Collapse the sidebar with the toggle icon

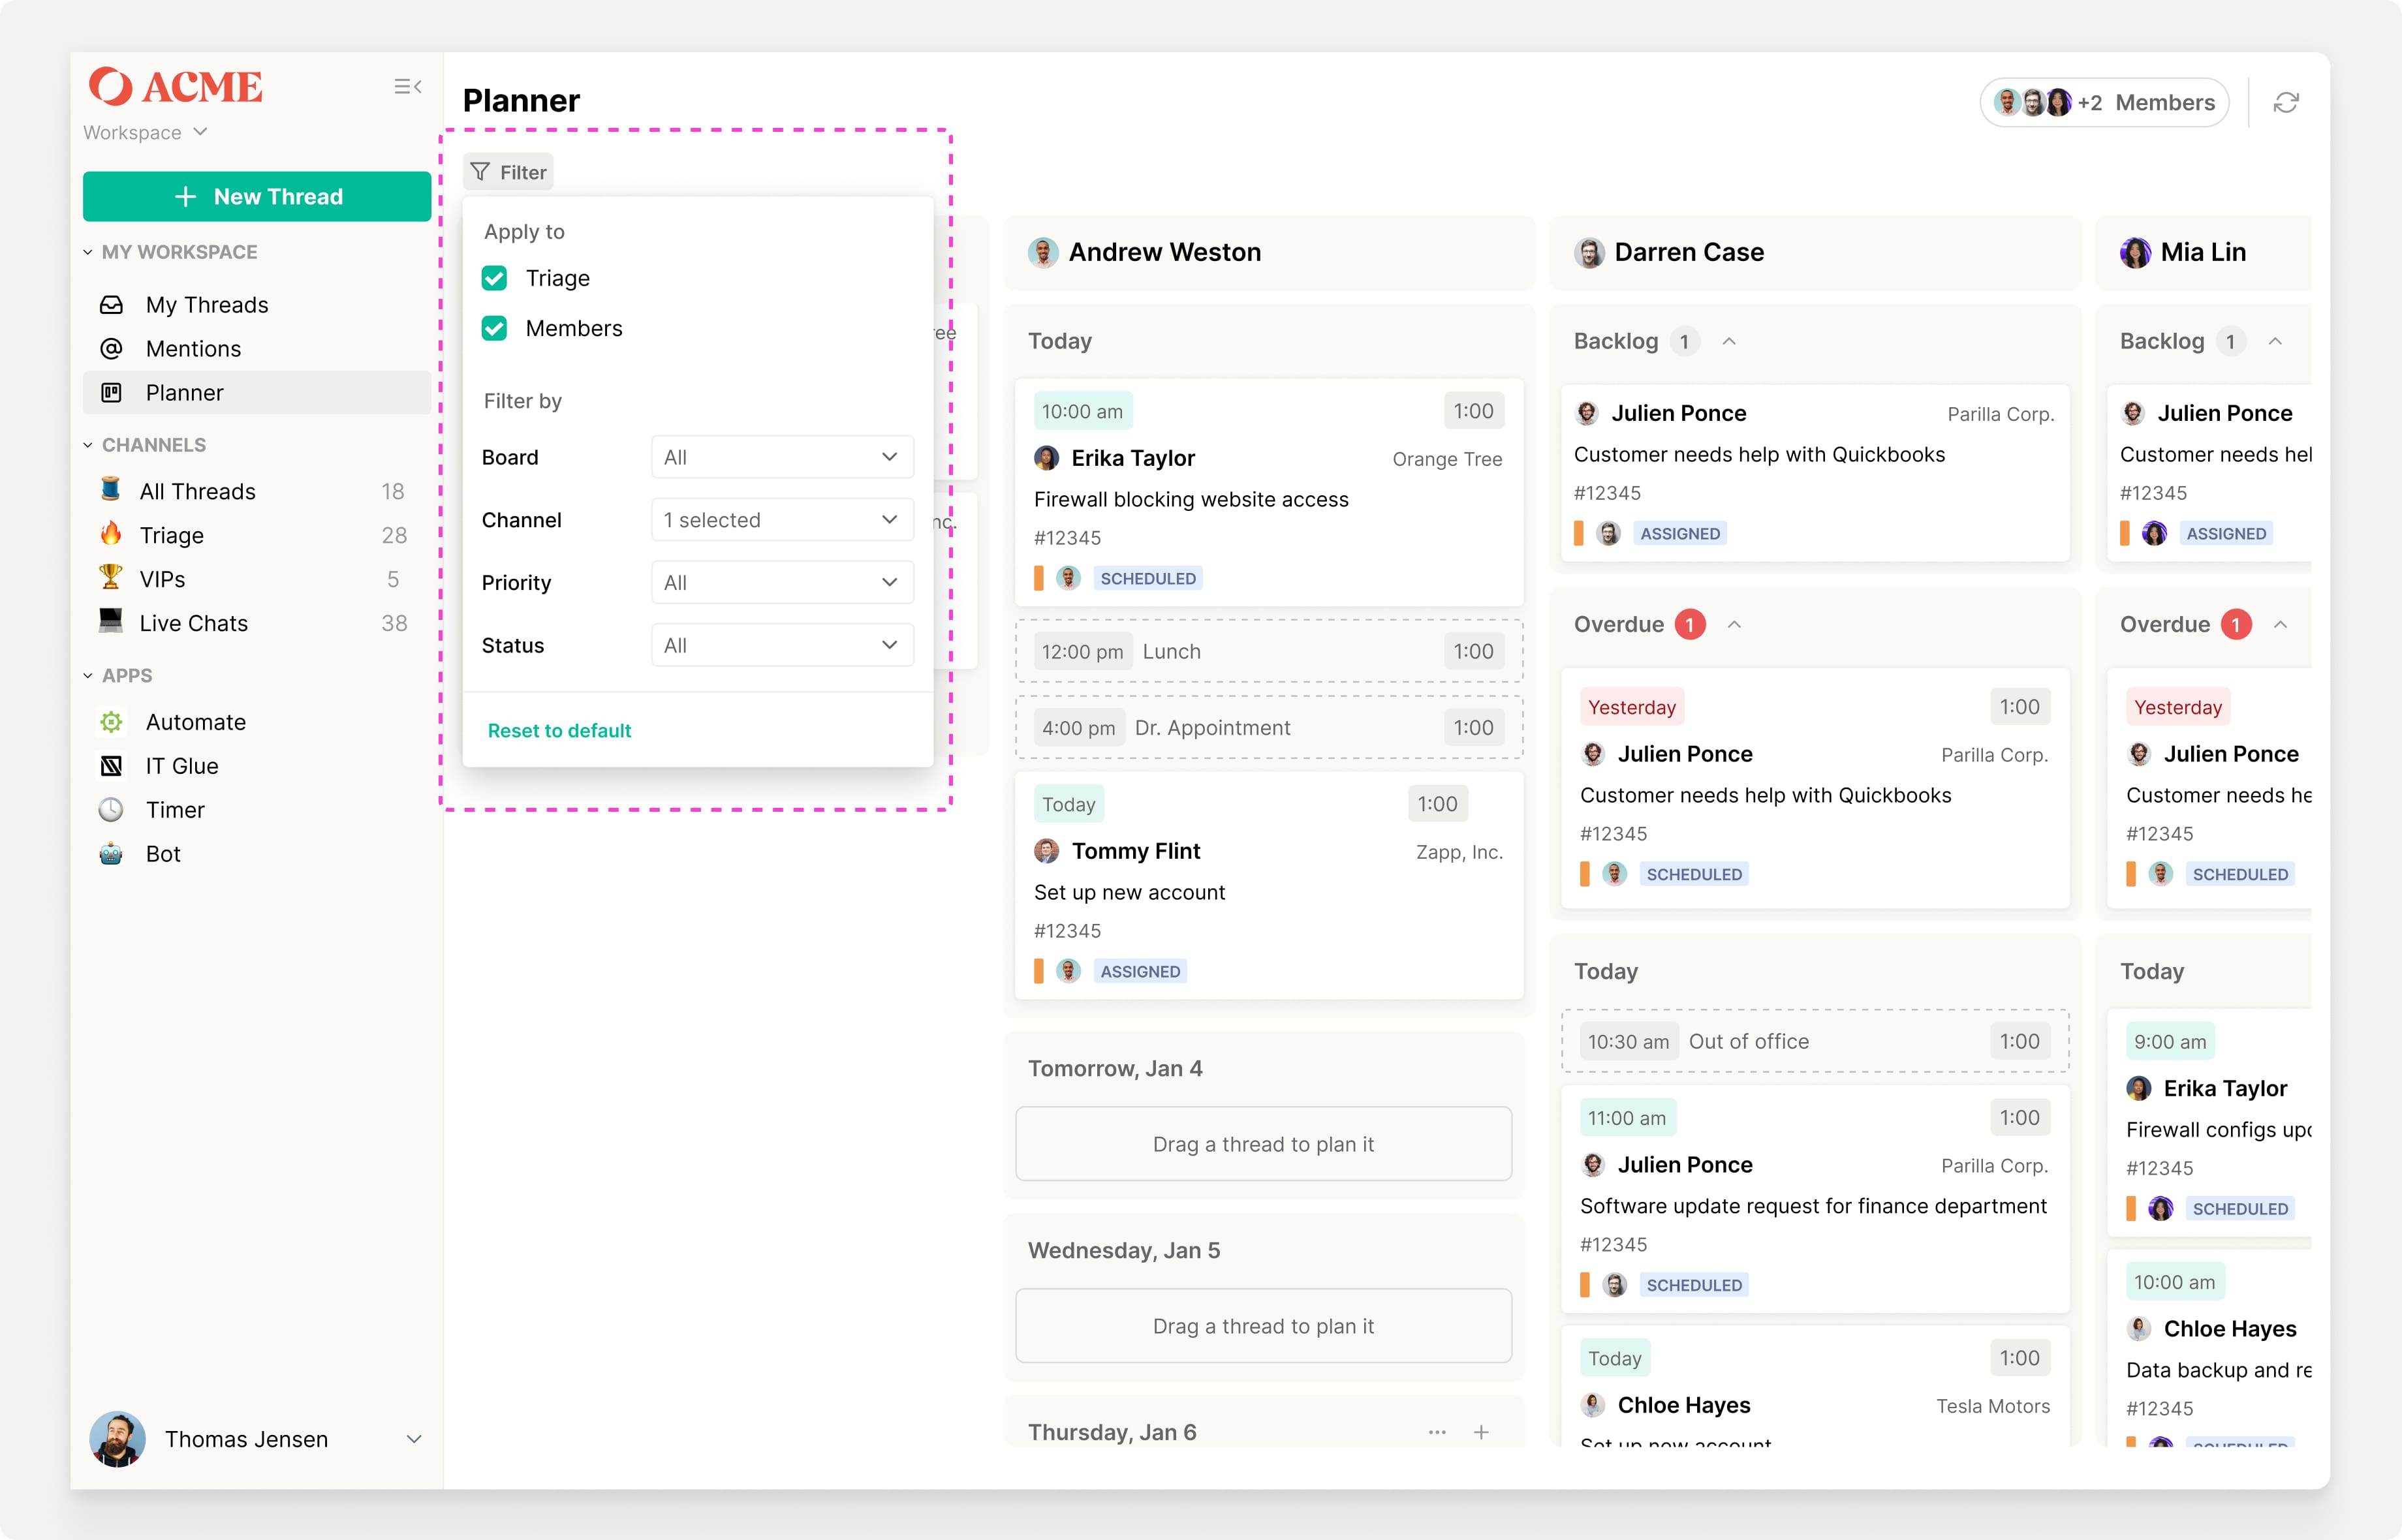click(407, 87)
